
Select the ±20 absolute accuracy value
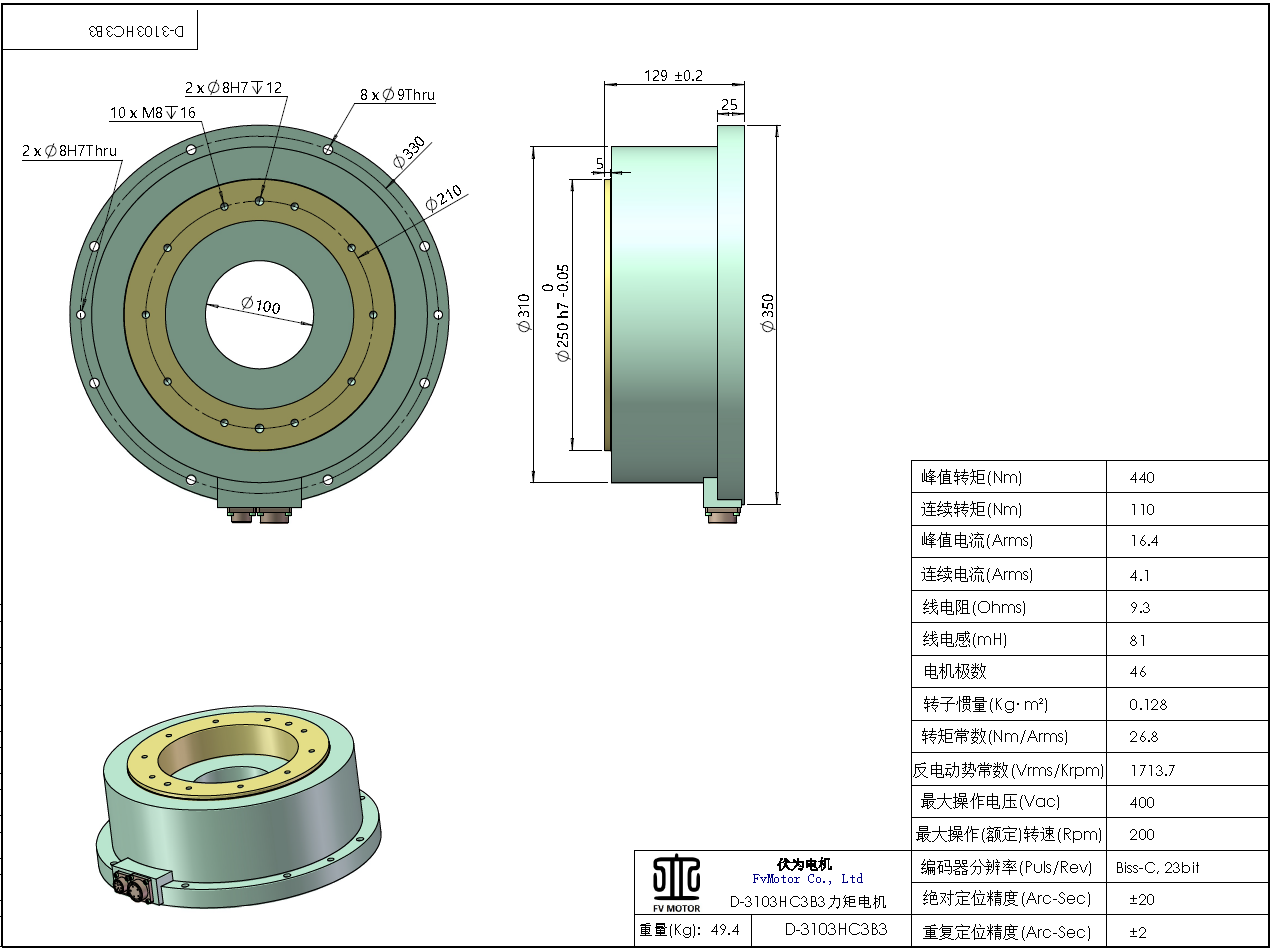(1142, 900)
